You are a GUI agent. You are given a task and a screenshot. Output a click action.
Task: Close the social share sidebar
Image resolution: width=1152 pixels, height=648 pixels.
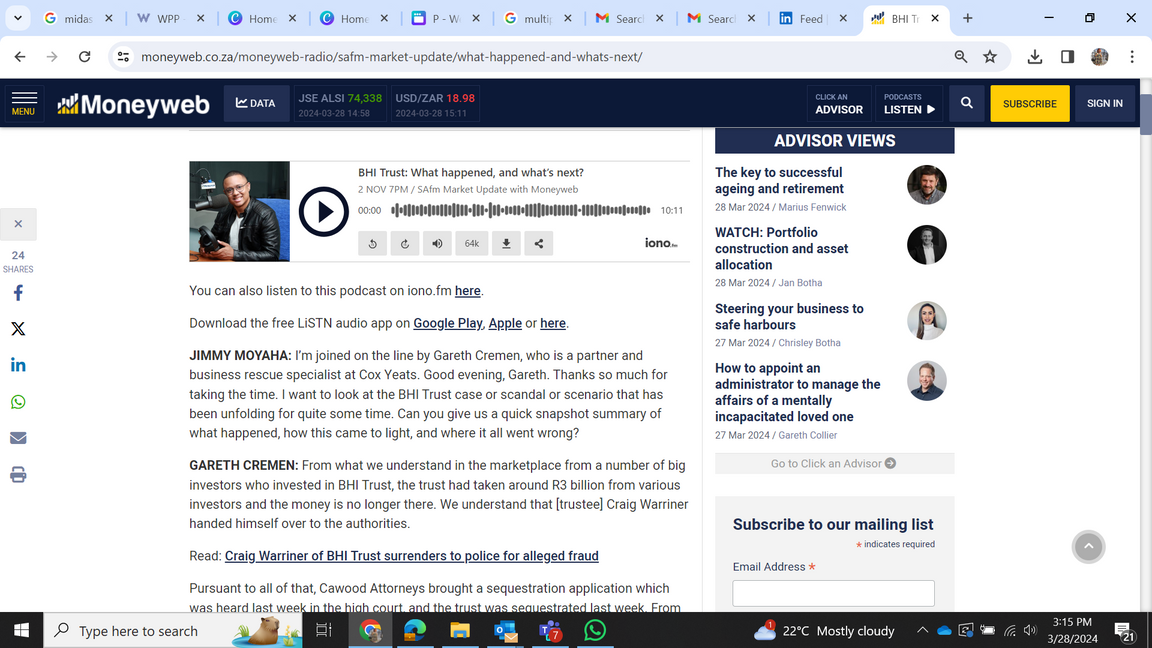[x=18, y=224]
